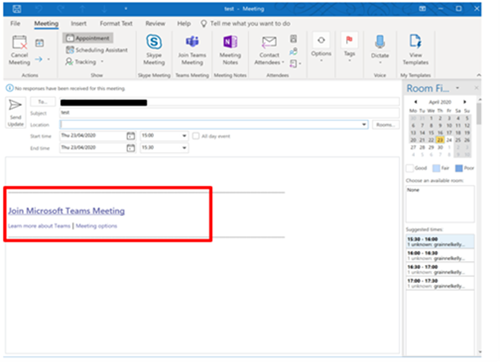
Task: Select the Appointment view button
Action: pyautogui.click(x=88, y=38)
